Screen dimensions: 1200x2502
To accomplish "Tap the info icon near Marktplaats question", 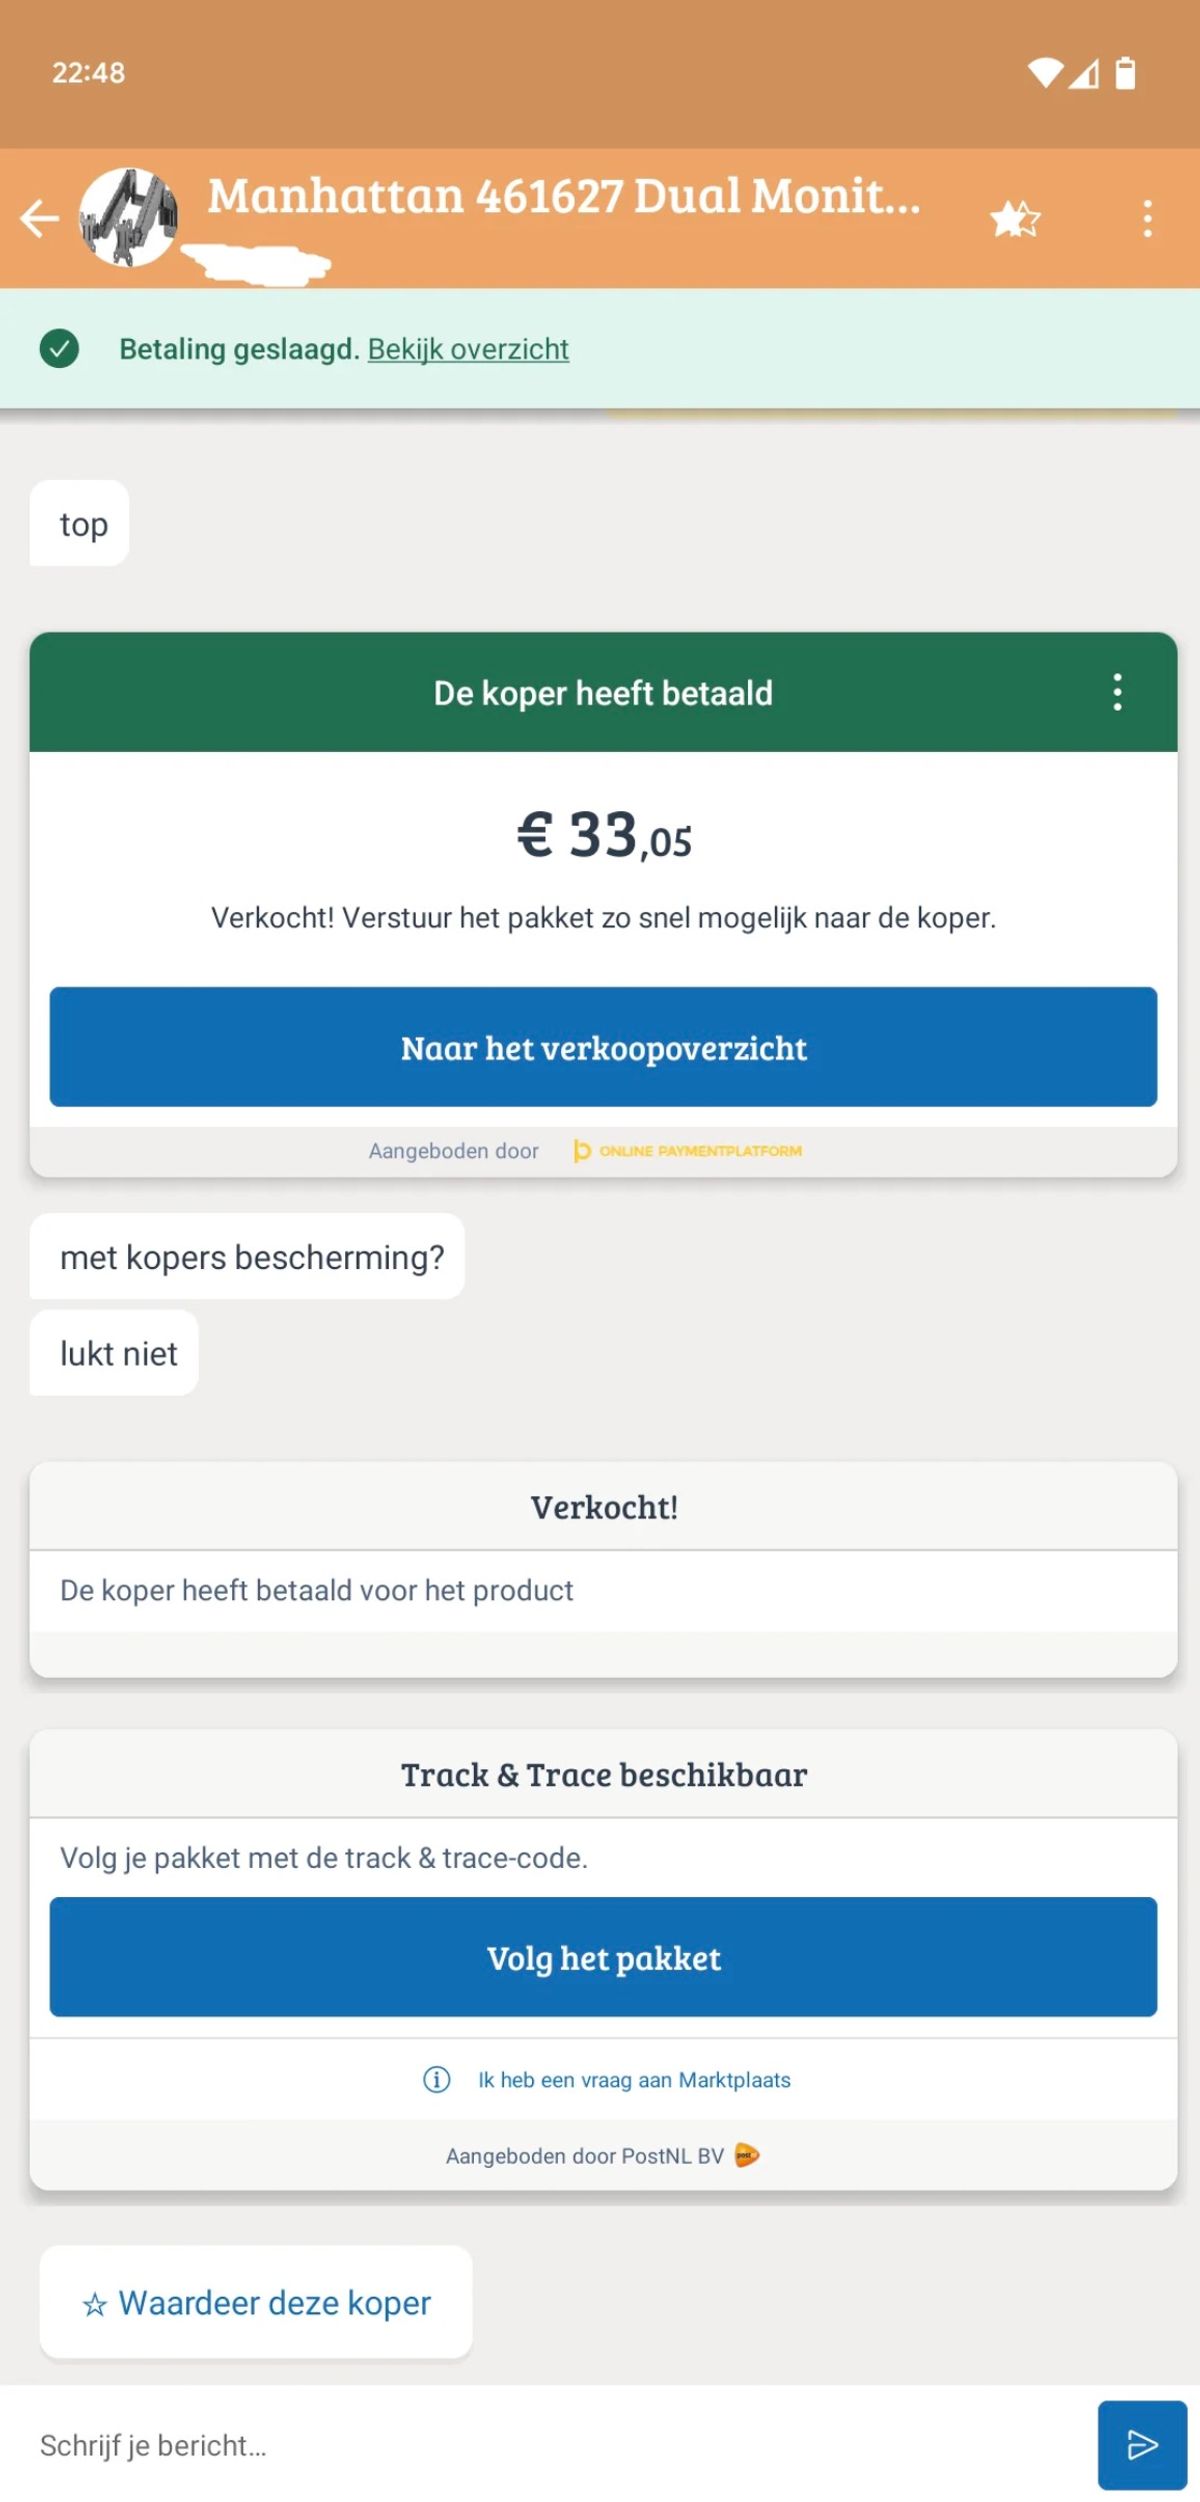I will pos(436,2080).
